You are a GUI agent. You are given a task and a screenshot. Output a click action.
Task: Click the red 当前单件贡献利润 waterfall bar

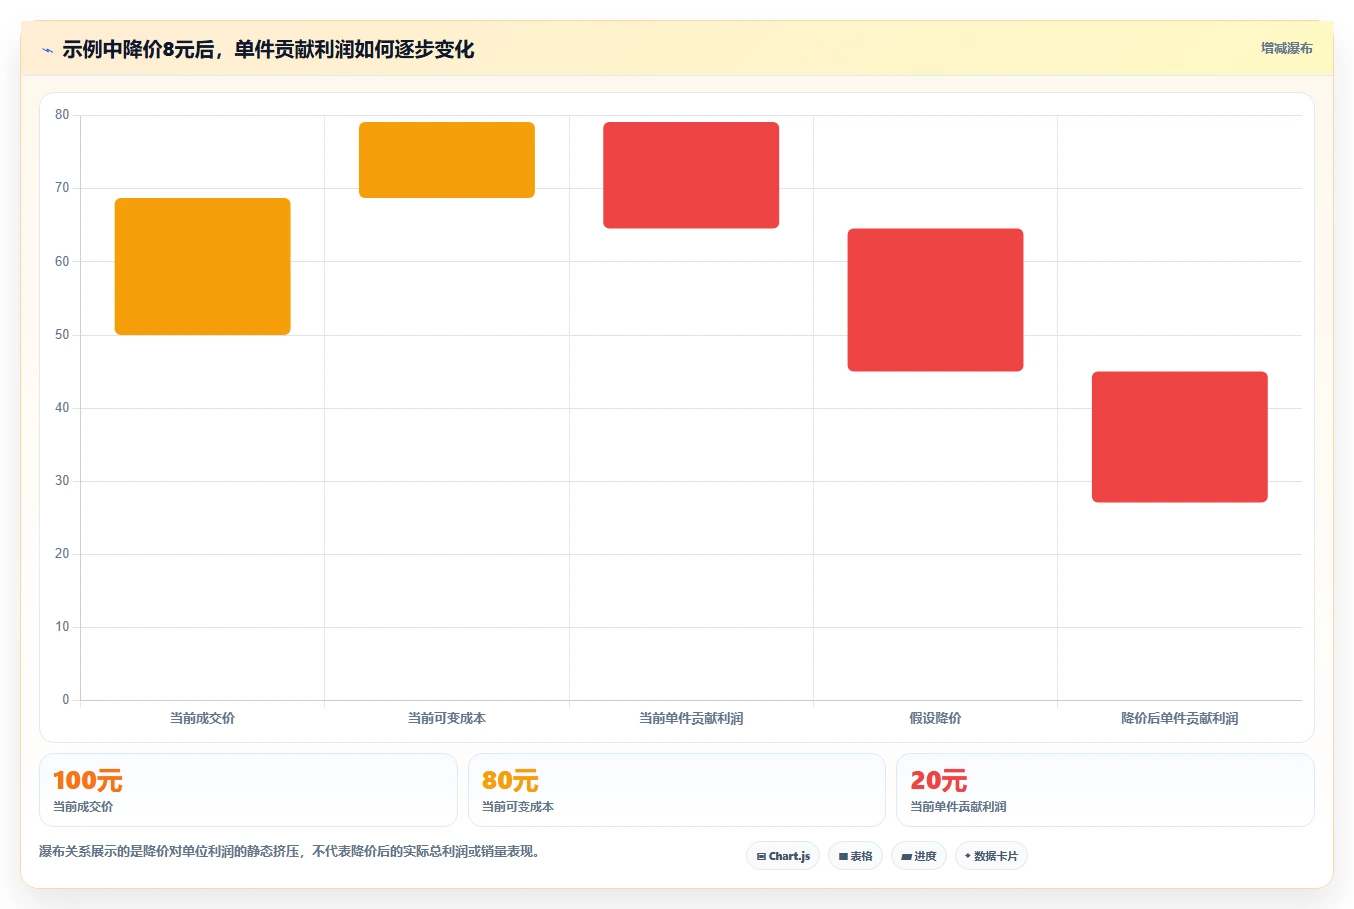(x=691, y=175)
